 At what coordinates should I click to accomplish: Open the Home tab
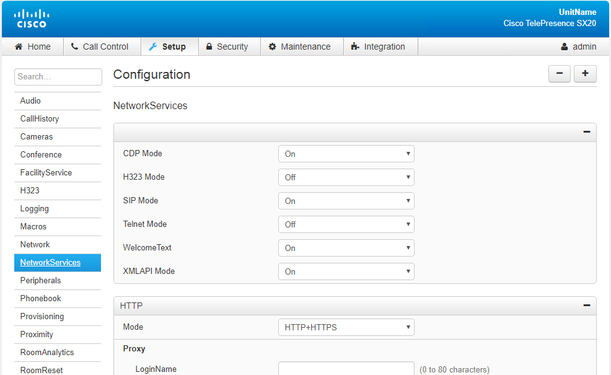[x=33, y=47]
